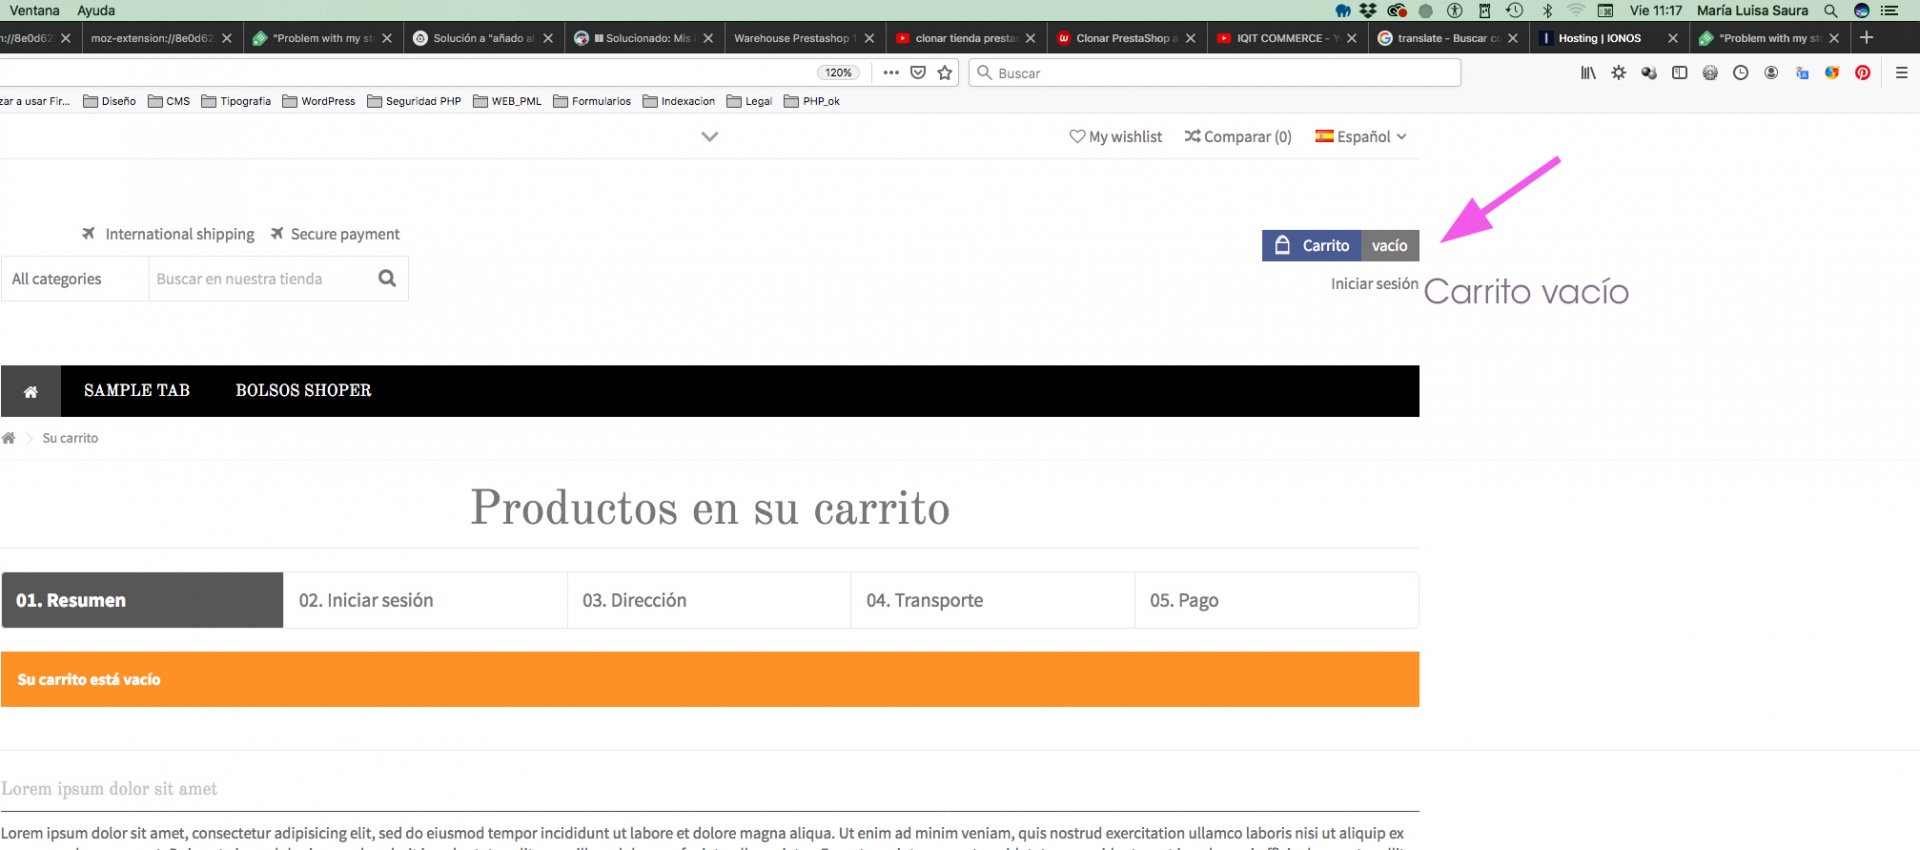Click 'Su carrito' breadcrumb
1920x850 pixels.
[70, 438]
